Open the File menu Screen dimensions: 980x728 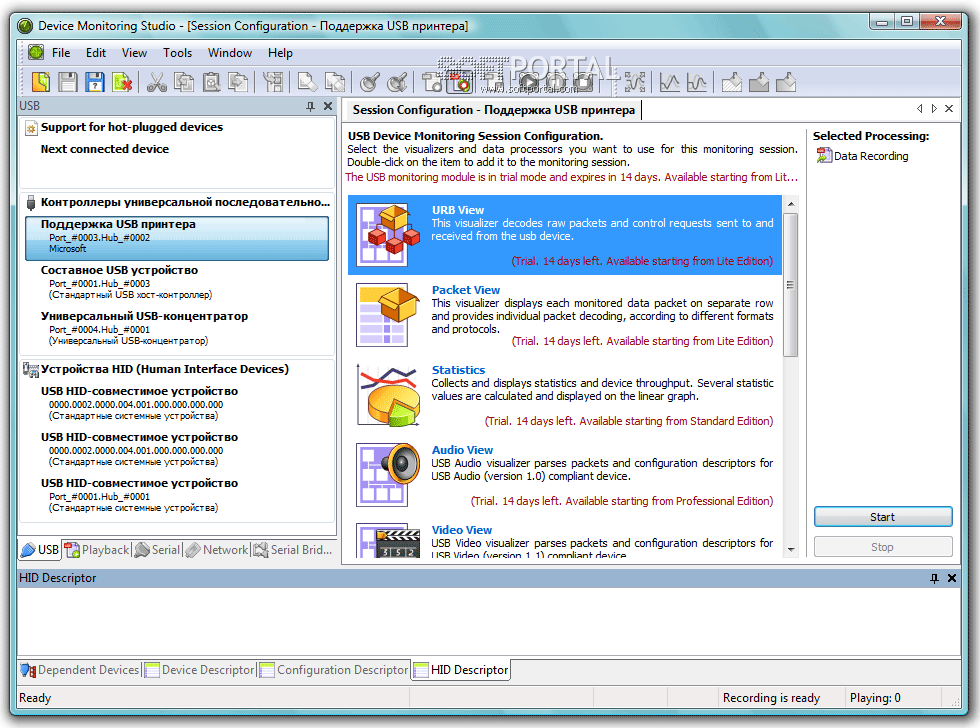[61, 53]
